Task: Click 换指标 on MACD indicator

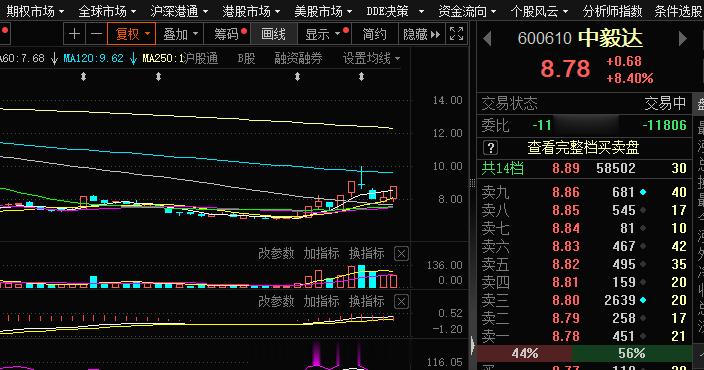Action: (x=367, y=302)
